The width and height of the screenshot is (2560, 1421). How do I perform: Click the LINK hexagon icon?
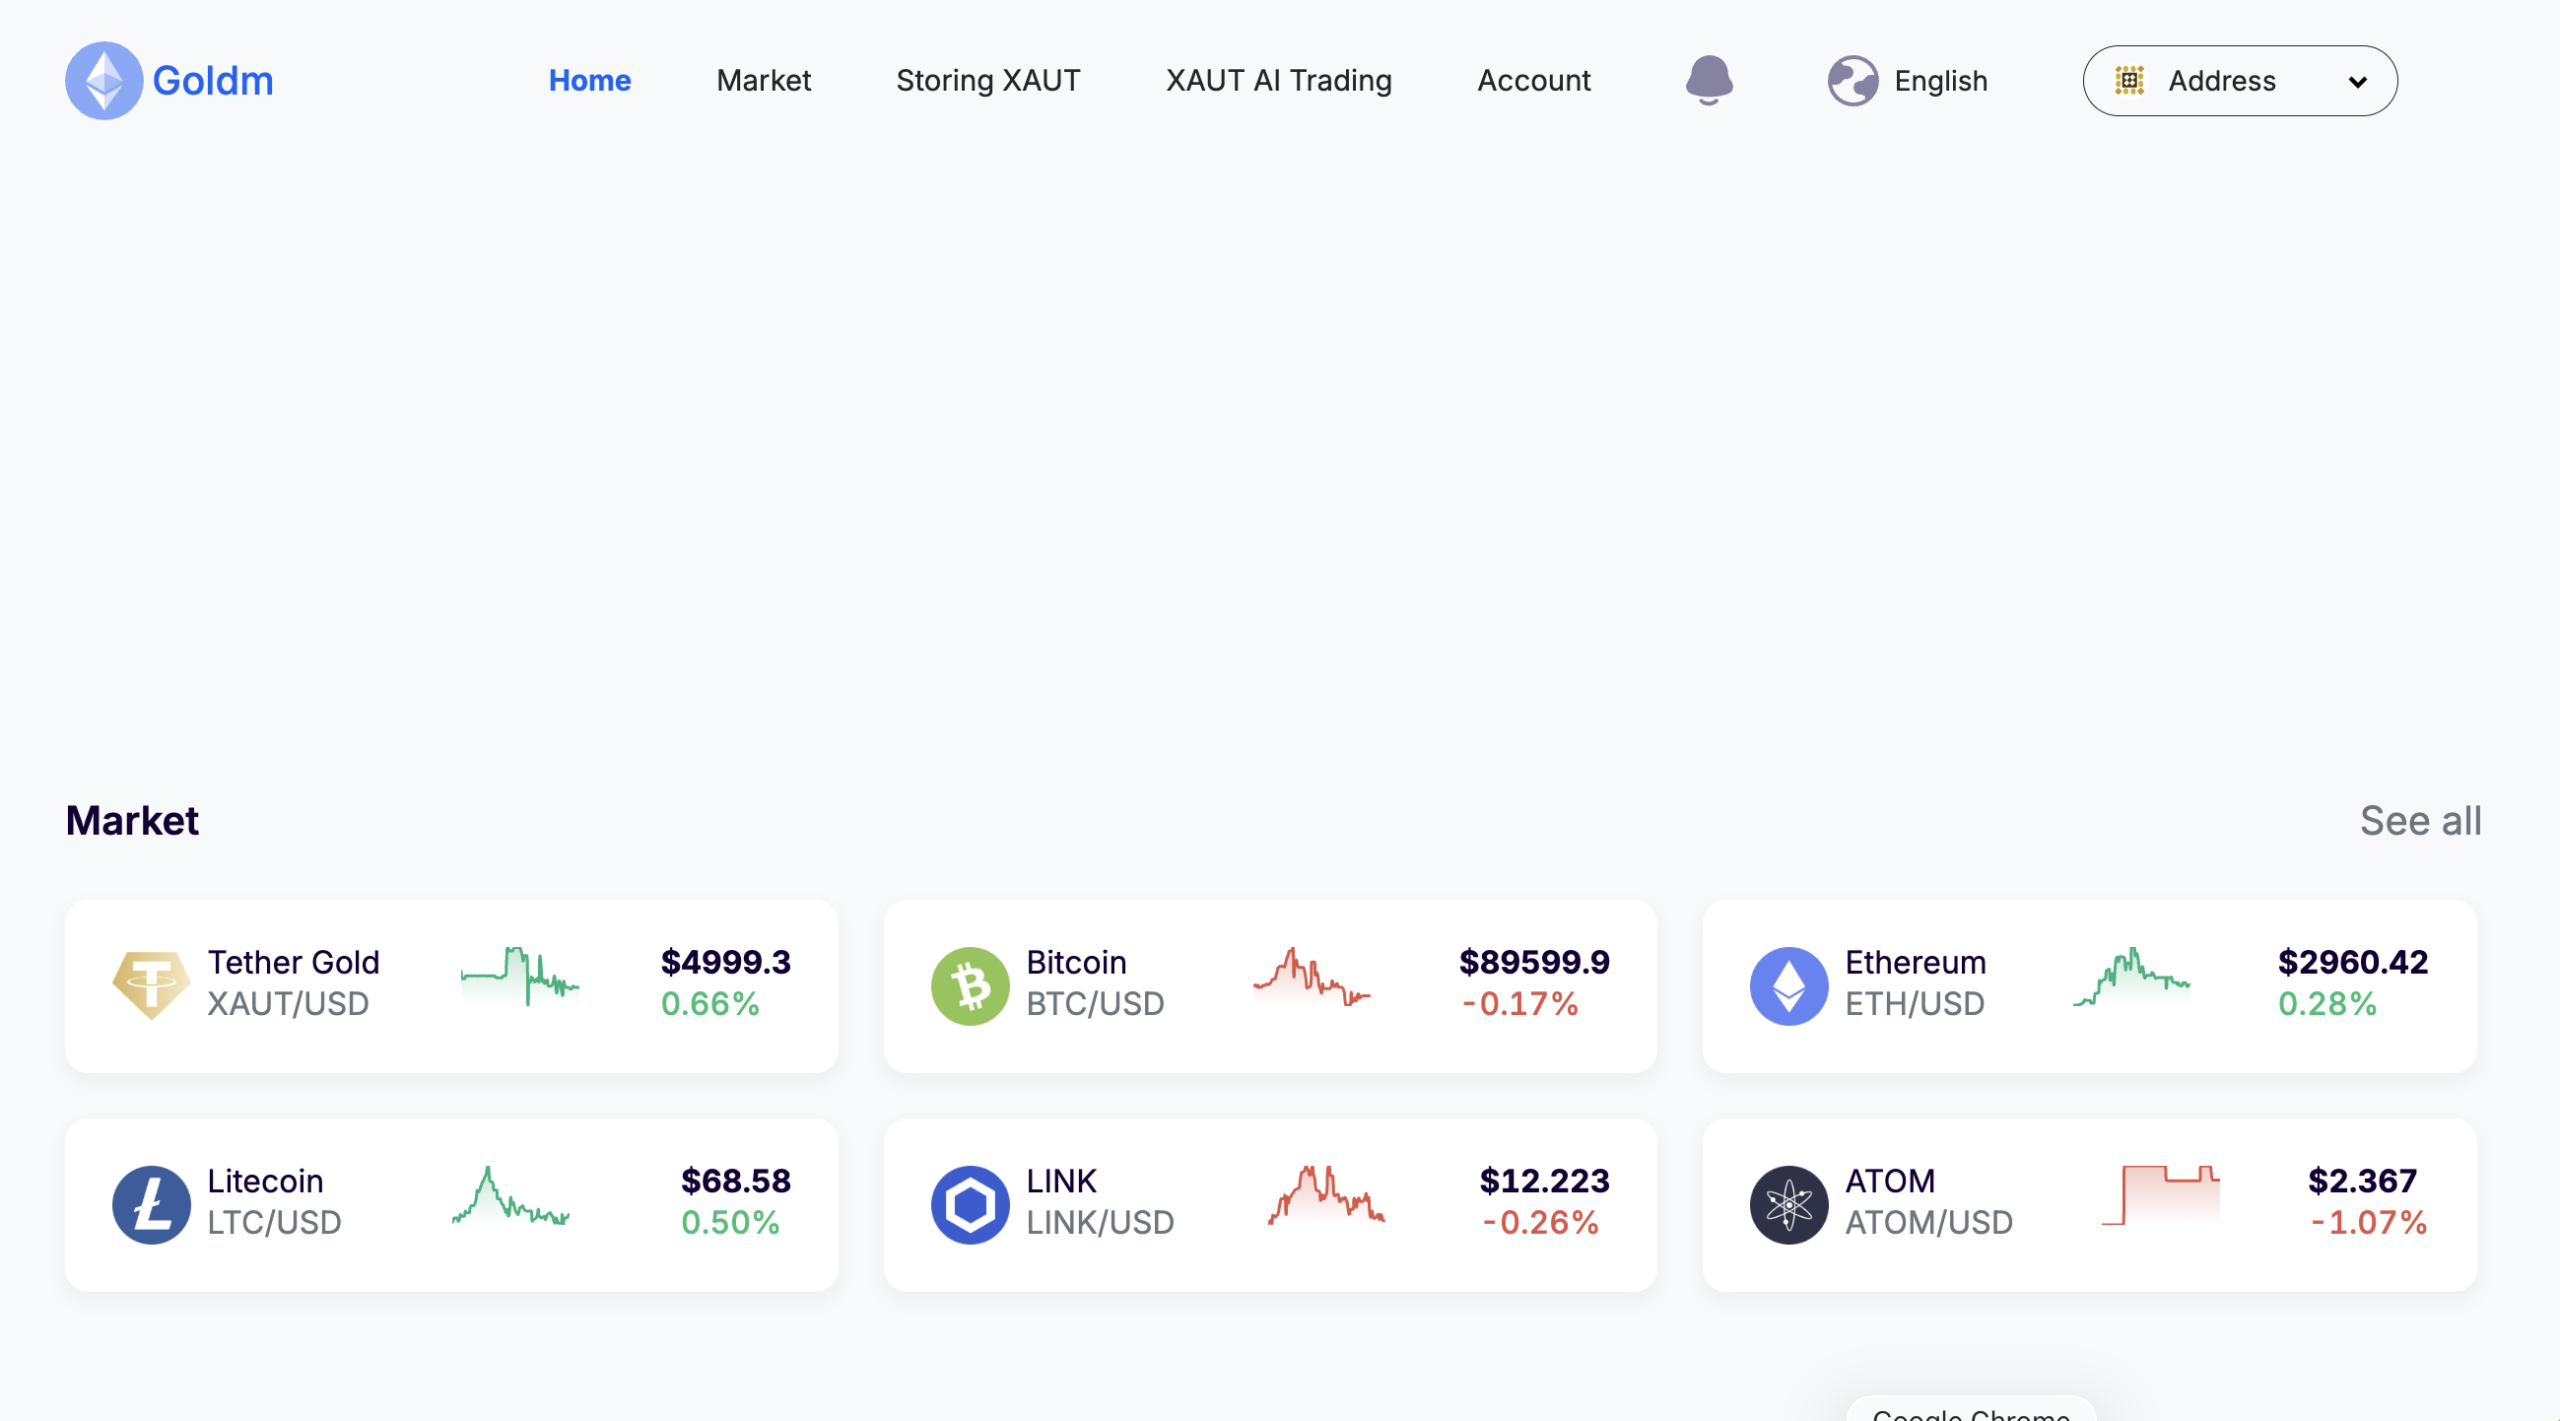[971, 1203]
